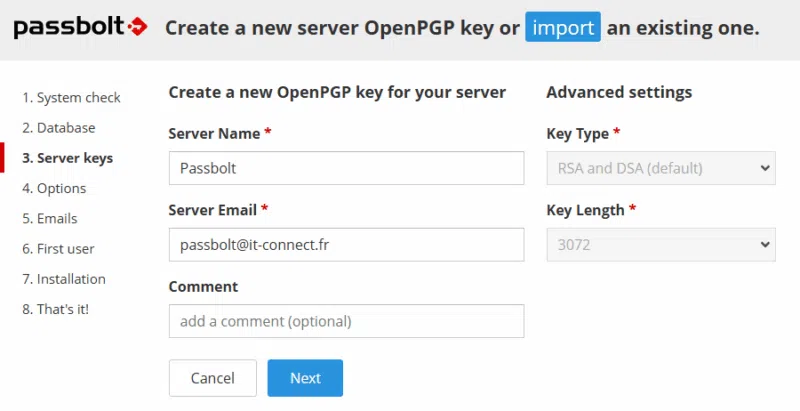Screen dimensions: 800x411
Task: Open the Emails step
Action: pos(50,218)
